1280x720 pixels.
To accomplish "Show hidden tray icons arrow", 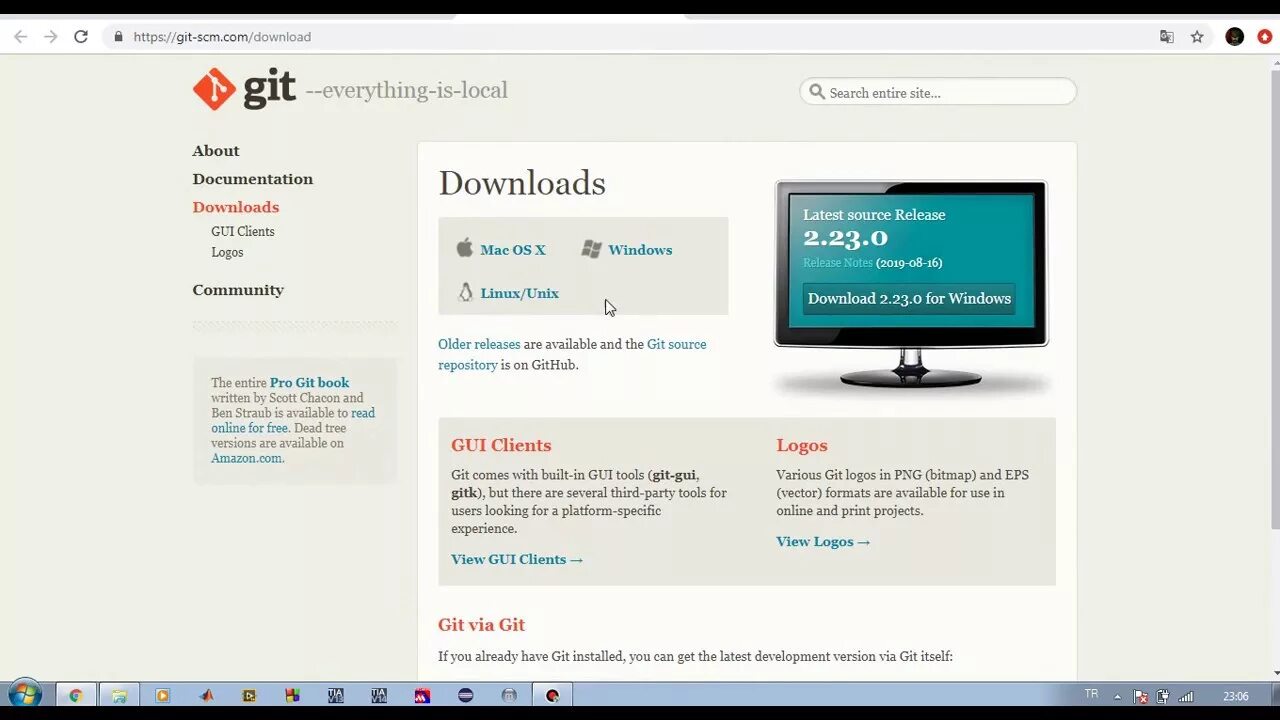I will point(1118,696).
